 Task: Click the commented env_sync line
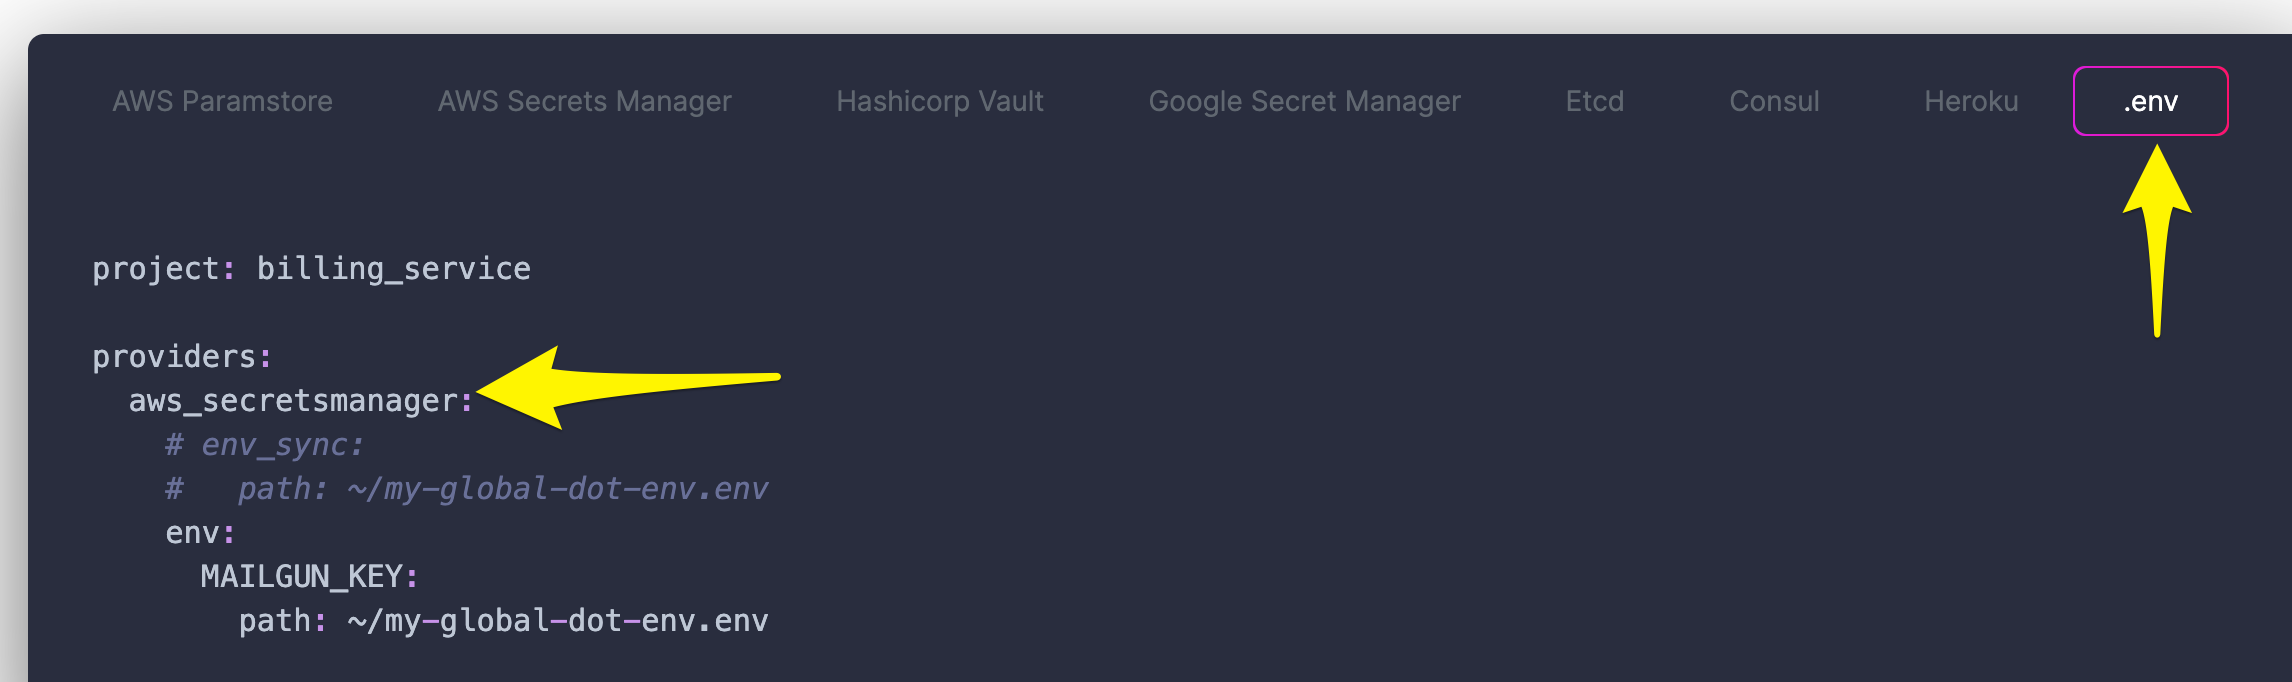[265, 444]
